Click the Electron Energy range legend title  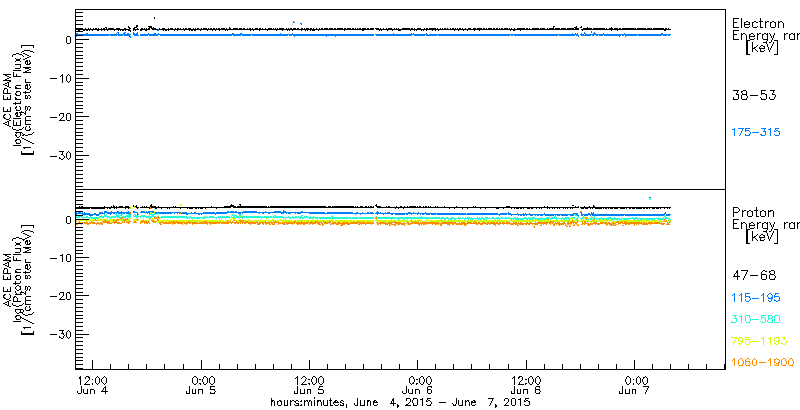click(x=765, y=36)
